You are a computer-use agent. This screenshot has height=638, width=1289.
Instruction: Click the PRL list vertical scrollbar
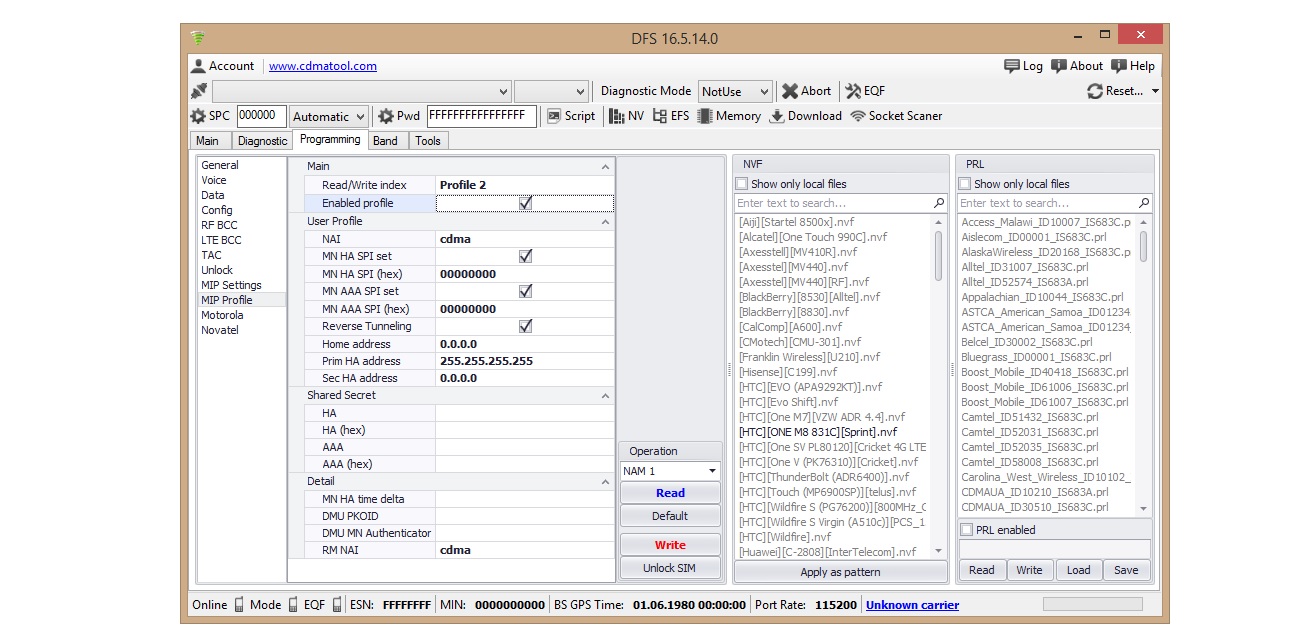coord(1143,365)
